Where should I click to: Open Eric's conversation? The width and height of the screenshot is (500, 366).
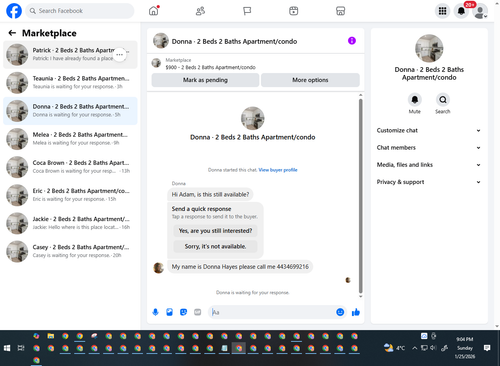tap(70, 195)
